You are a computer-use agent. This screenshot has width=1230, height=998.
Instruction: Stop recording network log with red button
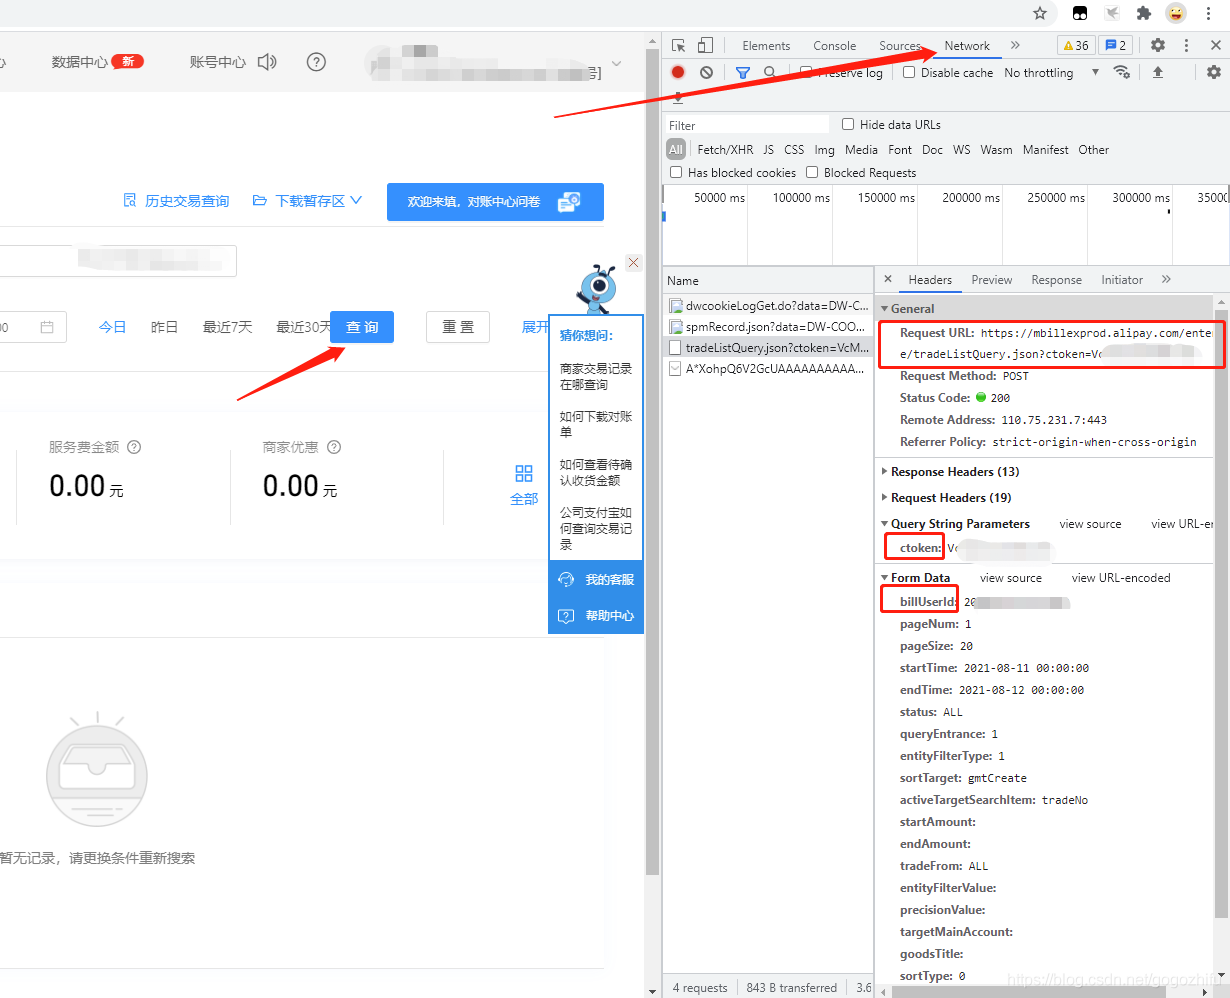coord(678,72)
